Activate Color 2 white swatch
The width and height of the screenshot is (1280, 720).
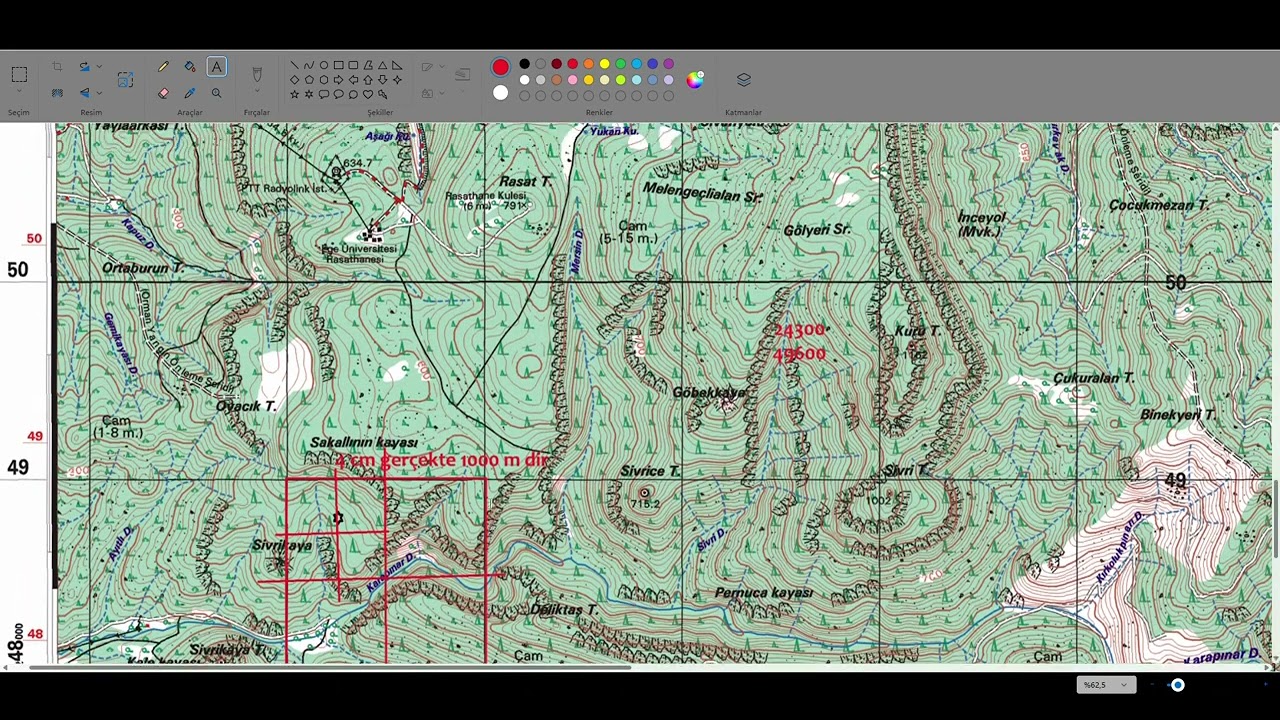coord(500,93)
